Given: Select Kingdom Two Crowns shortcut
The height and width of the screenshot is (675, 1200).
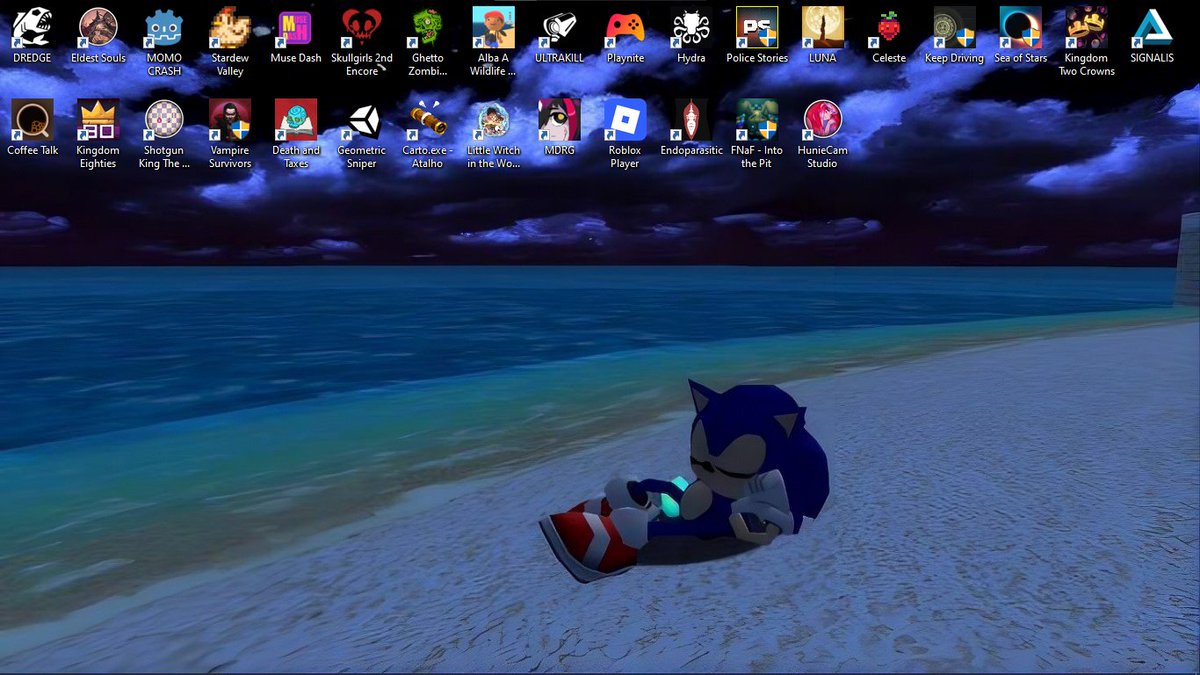Looking at the screenshot, I should click(x=1086, y=28).
